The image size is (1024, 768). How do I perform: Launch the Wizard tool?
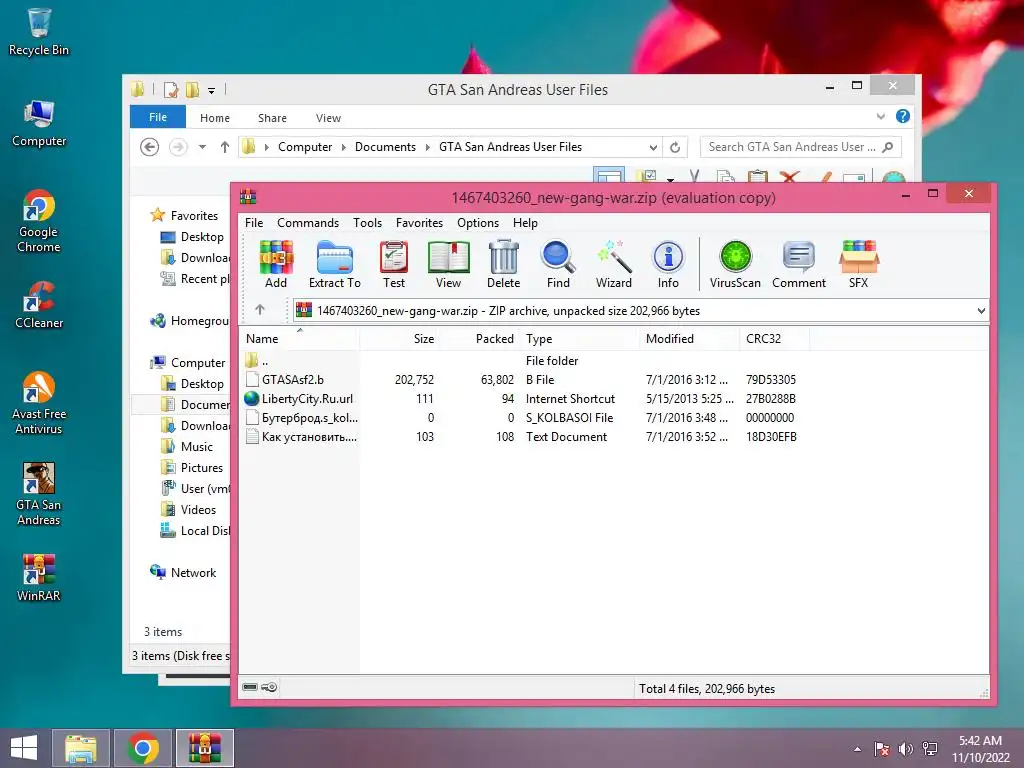613,264
